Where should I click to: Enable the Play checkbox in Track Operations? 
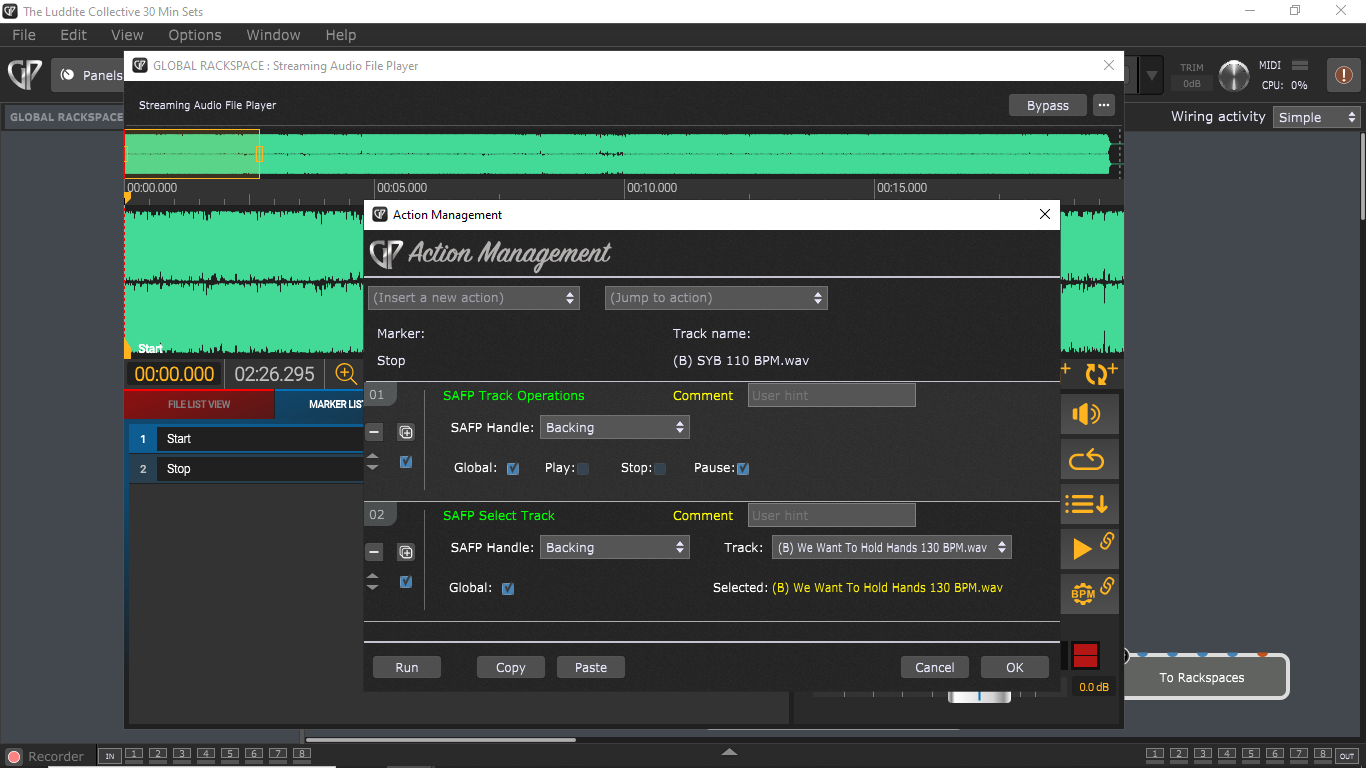(583, 468)
